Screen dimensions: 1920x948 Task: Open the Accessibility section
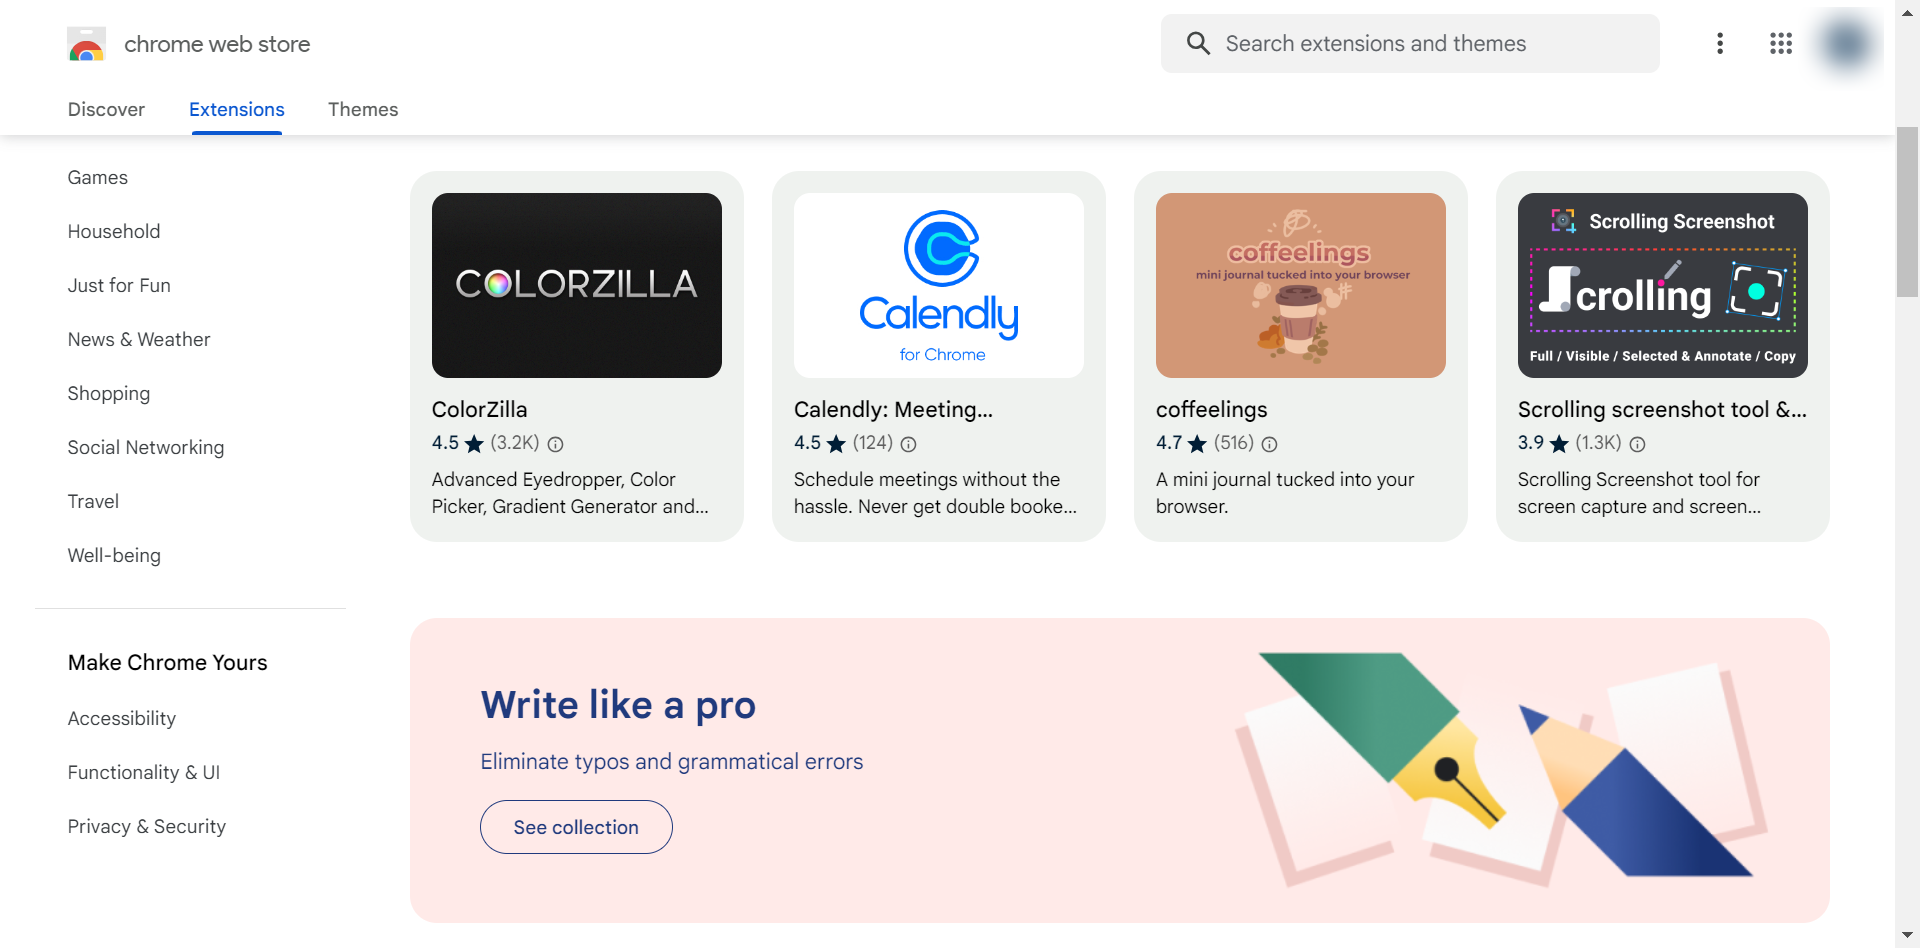coord(121,718)
